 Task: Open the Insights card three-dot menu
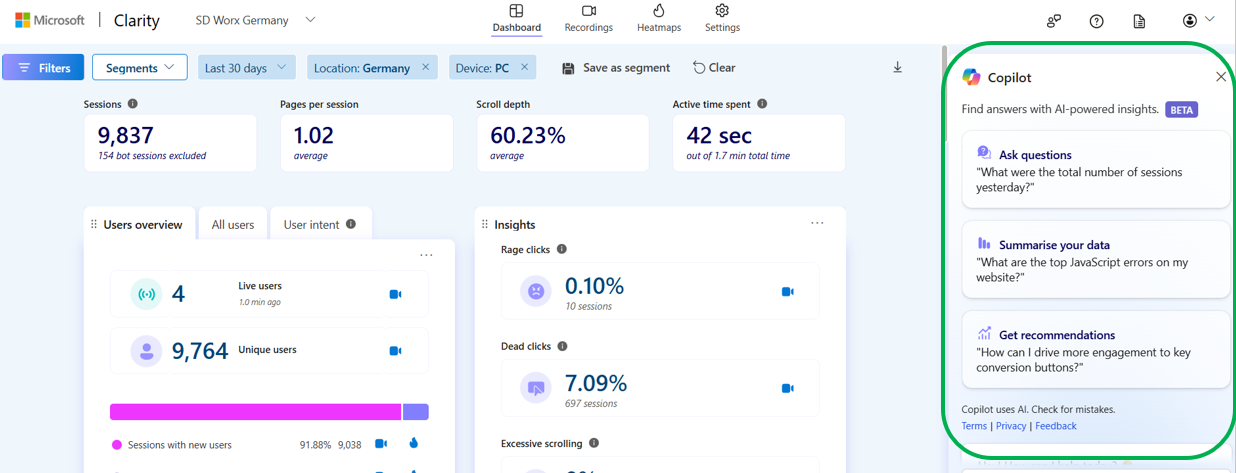tap(817, 223)
